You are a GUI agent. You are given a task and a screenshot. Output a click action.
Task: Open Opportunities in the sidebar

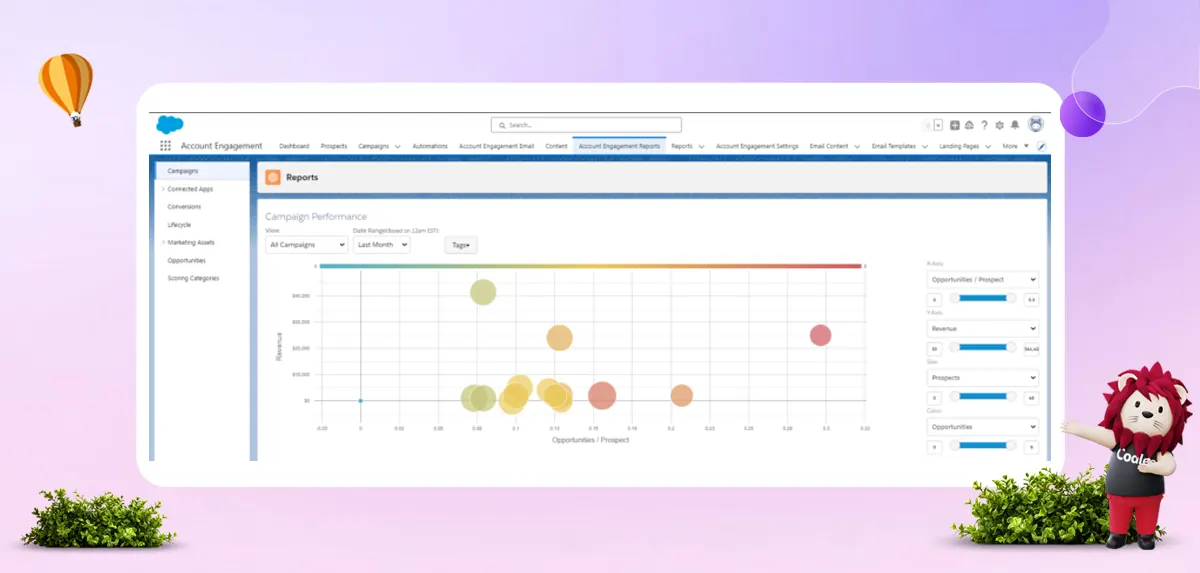pyautogui.click(x=187, y=260)
